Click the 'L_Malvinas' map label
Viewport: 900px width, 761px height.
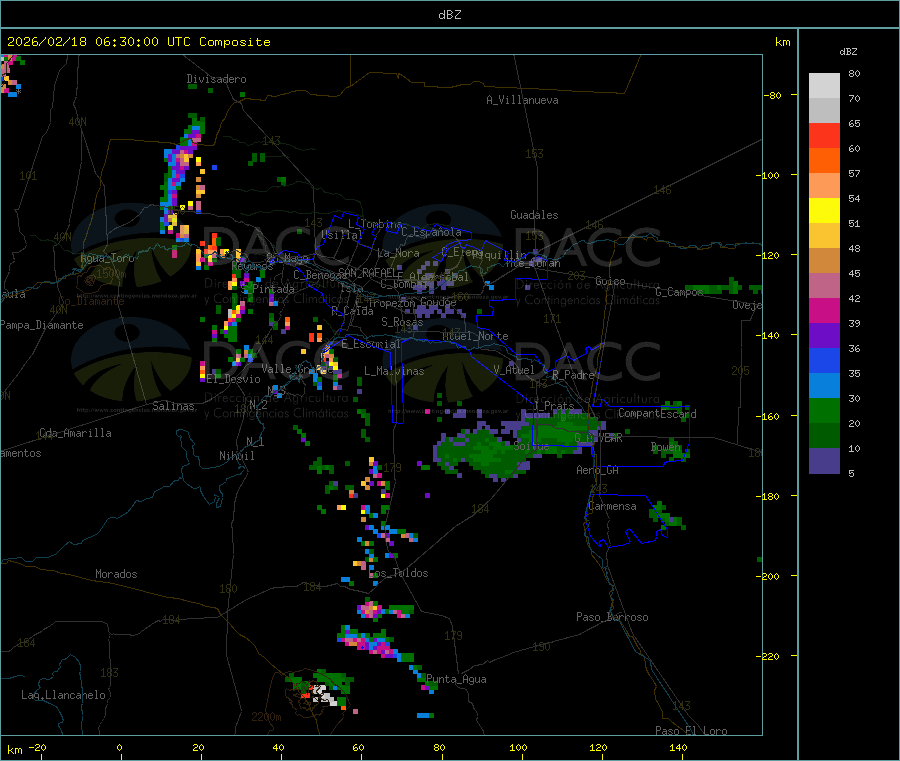394,371
